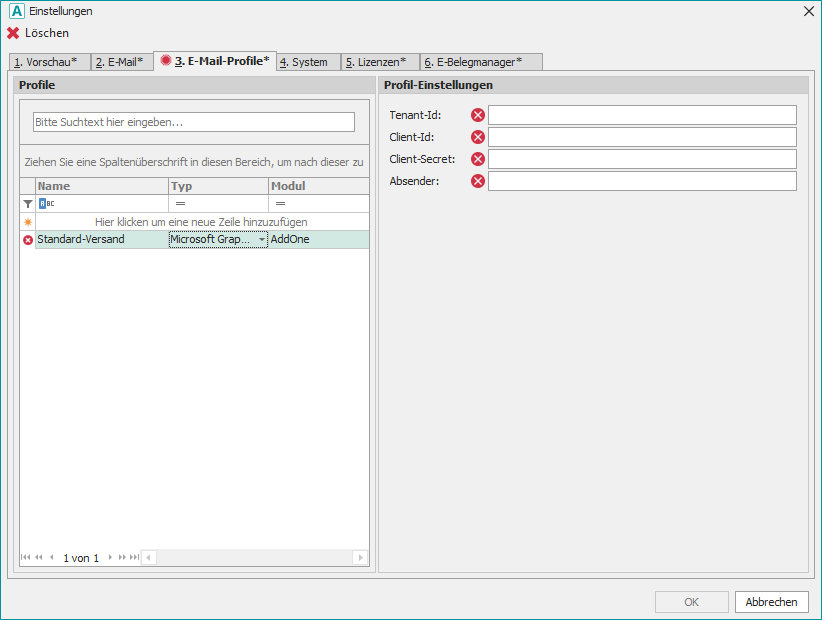Click to add a new row in grid
Image resolution: width=822 pixels, height=620 pixels.
(201, 222)
